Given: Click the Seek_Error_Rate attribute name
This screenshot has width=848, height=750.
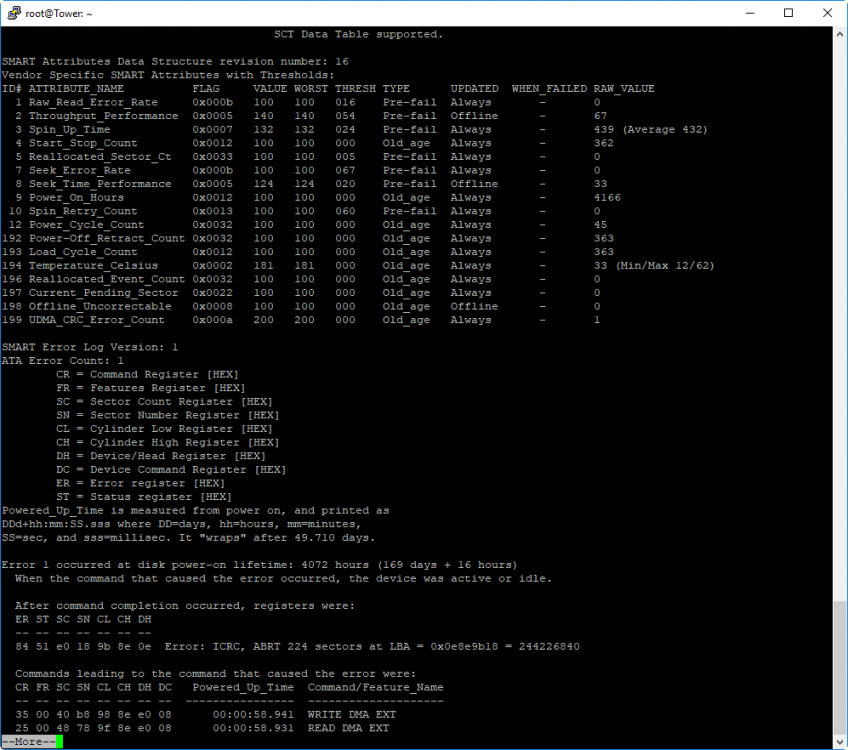Looking at the screenshot, I should click(x=80, y=170).
